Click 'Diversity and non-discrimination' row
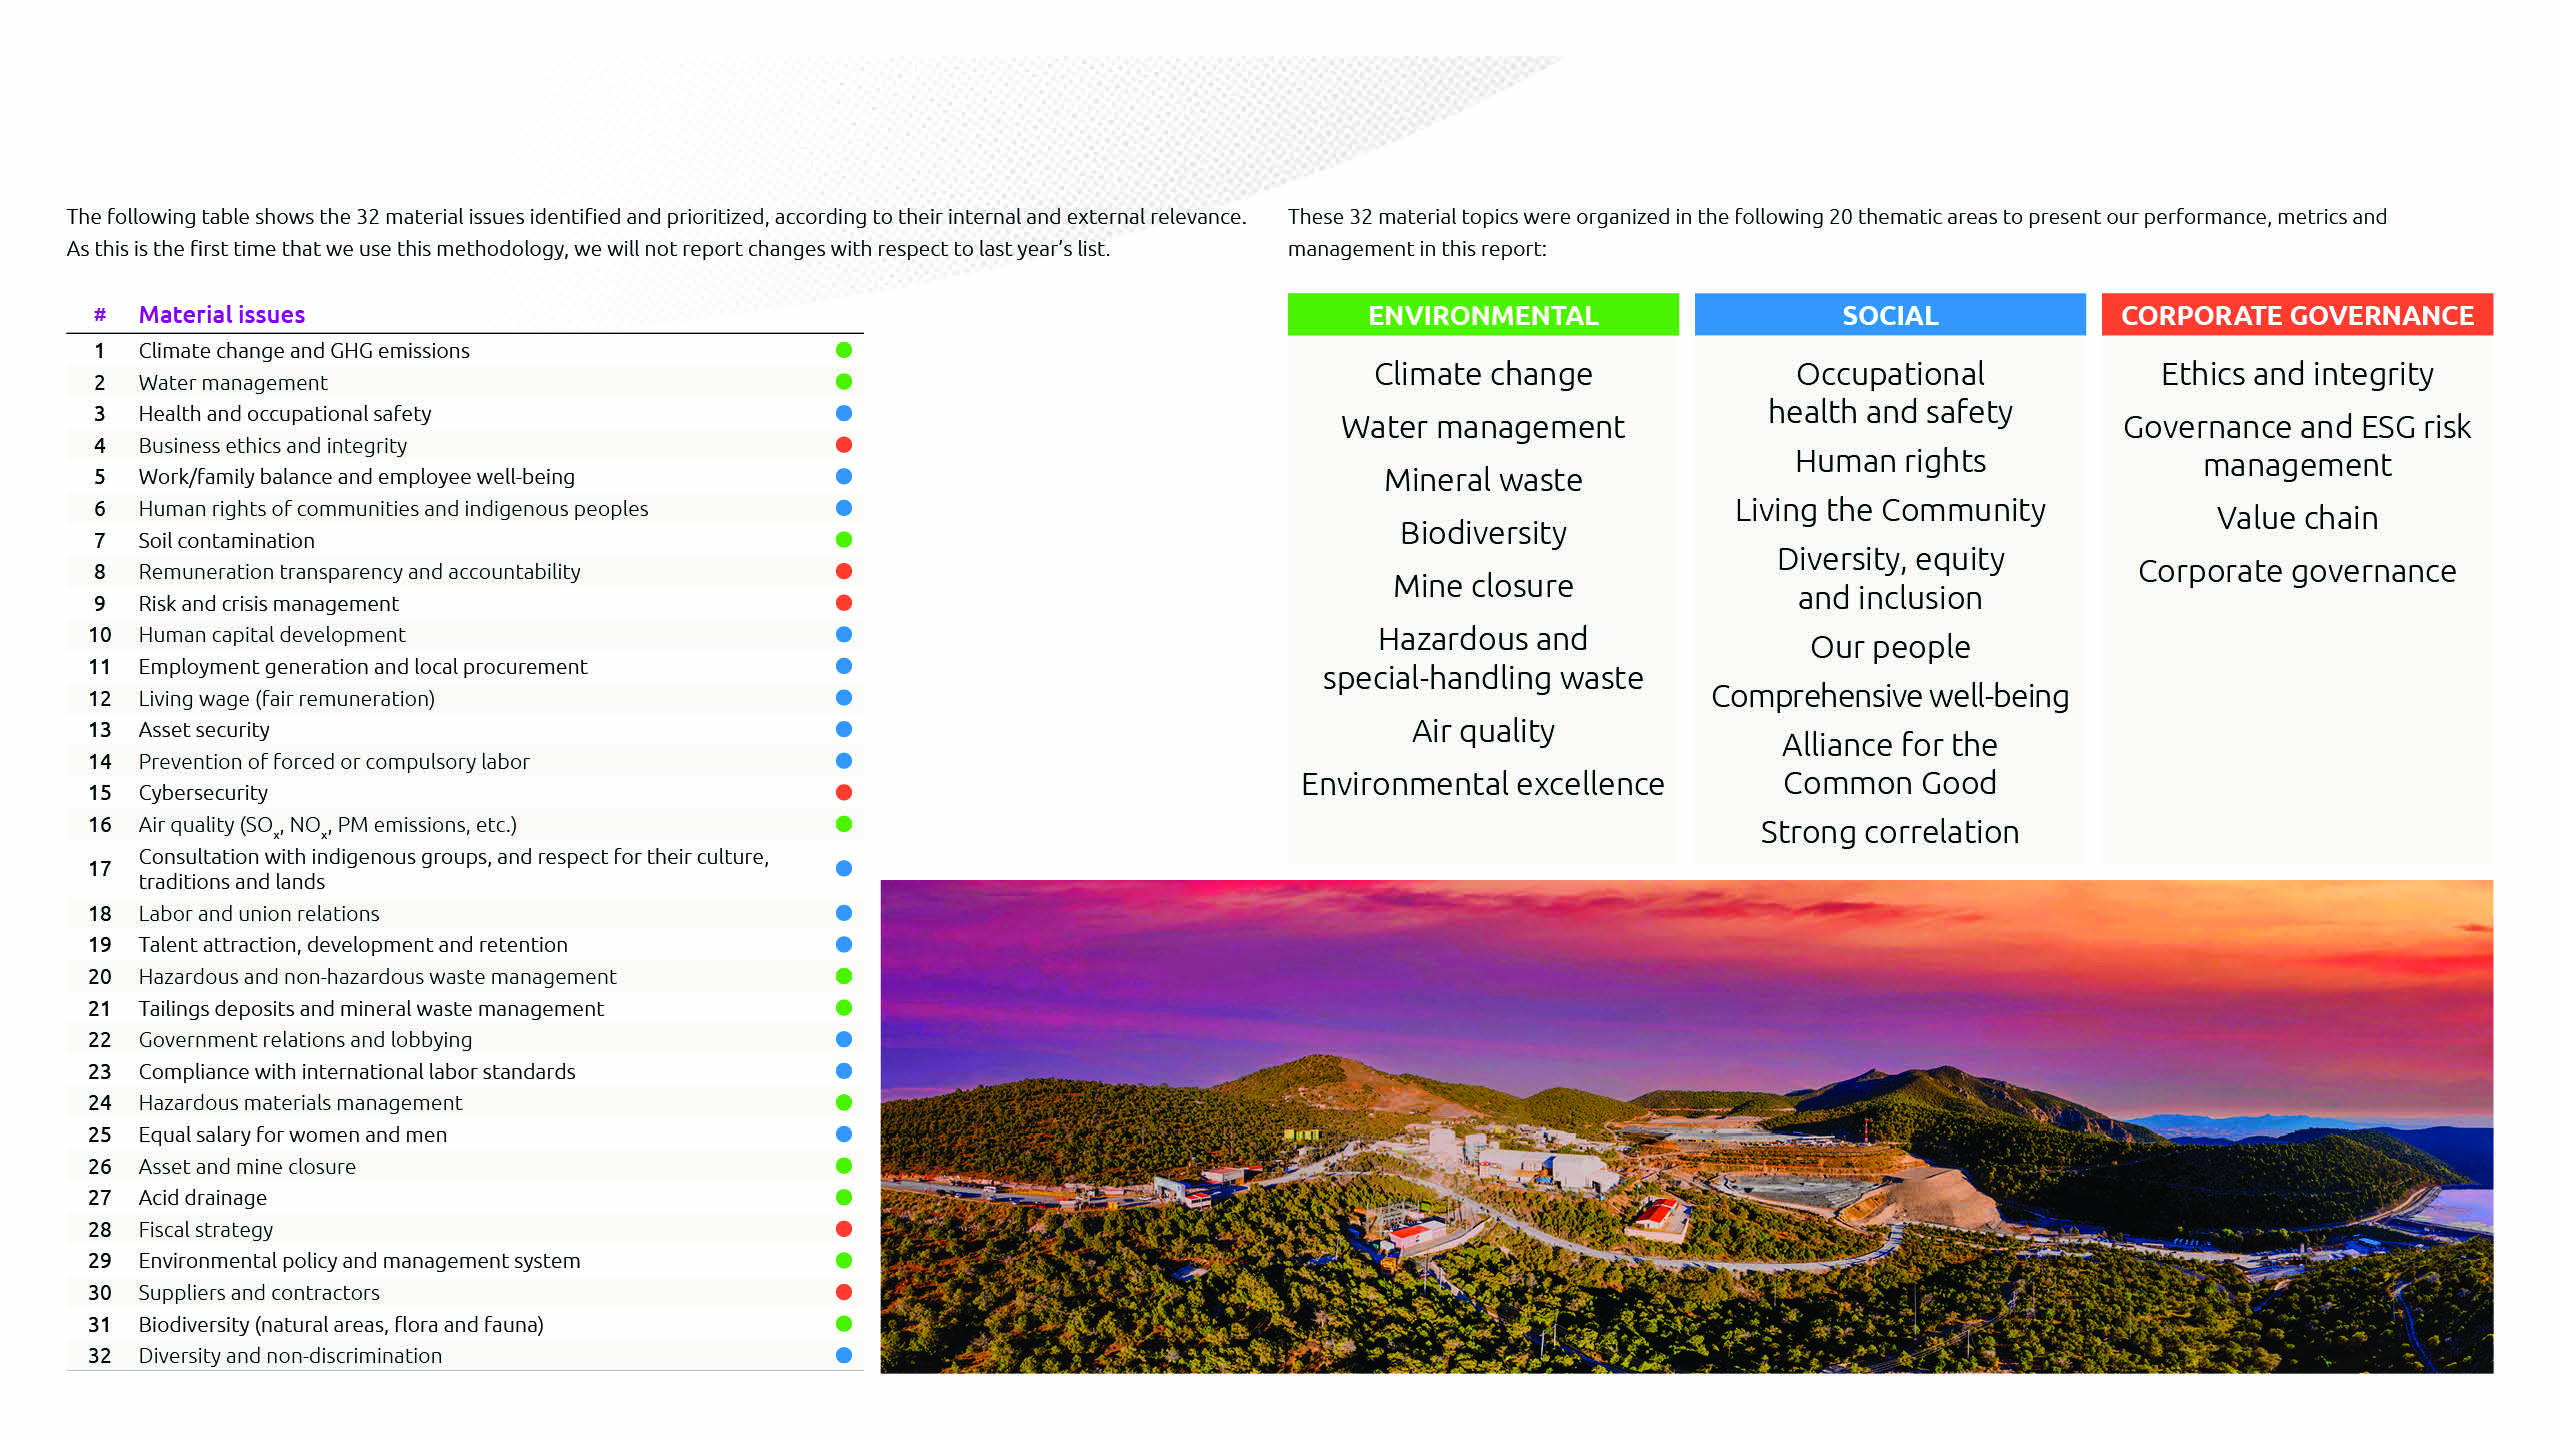The image size is (2560, 1440). [465, 1356]
